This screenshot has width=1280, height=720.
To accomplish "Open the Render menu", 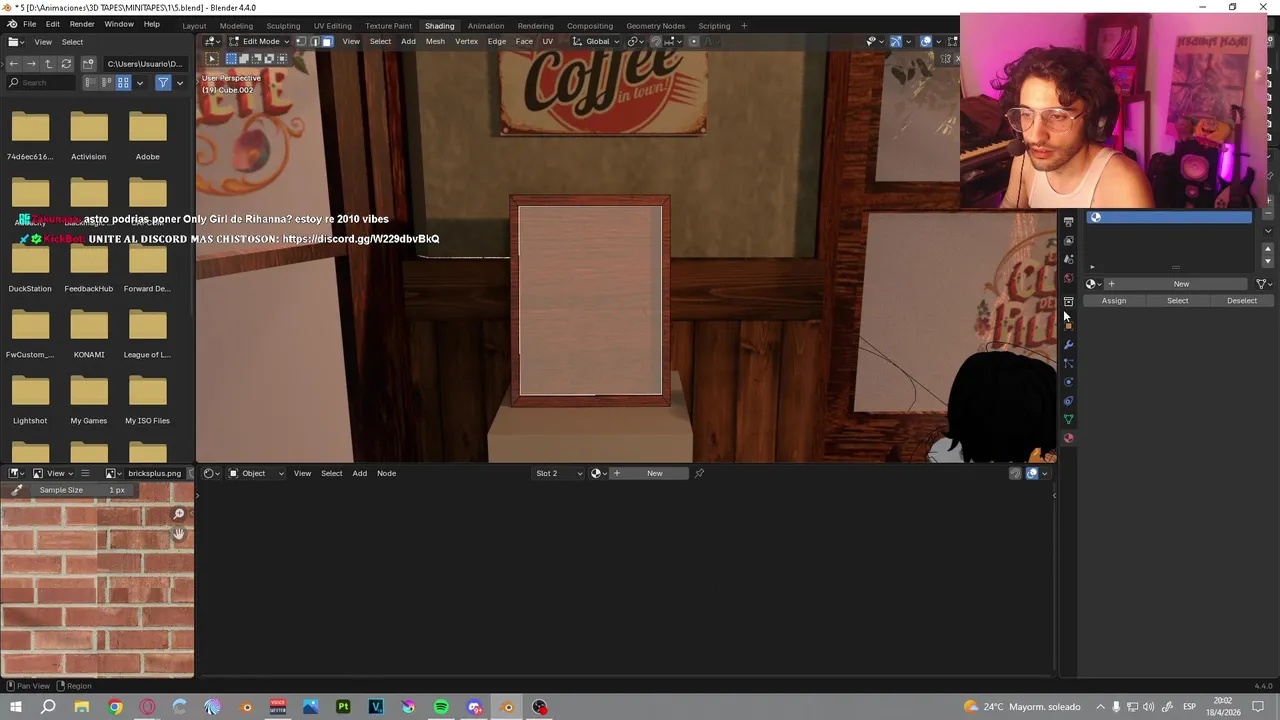I will click(x=82, y=24).
